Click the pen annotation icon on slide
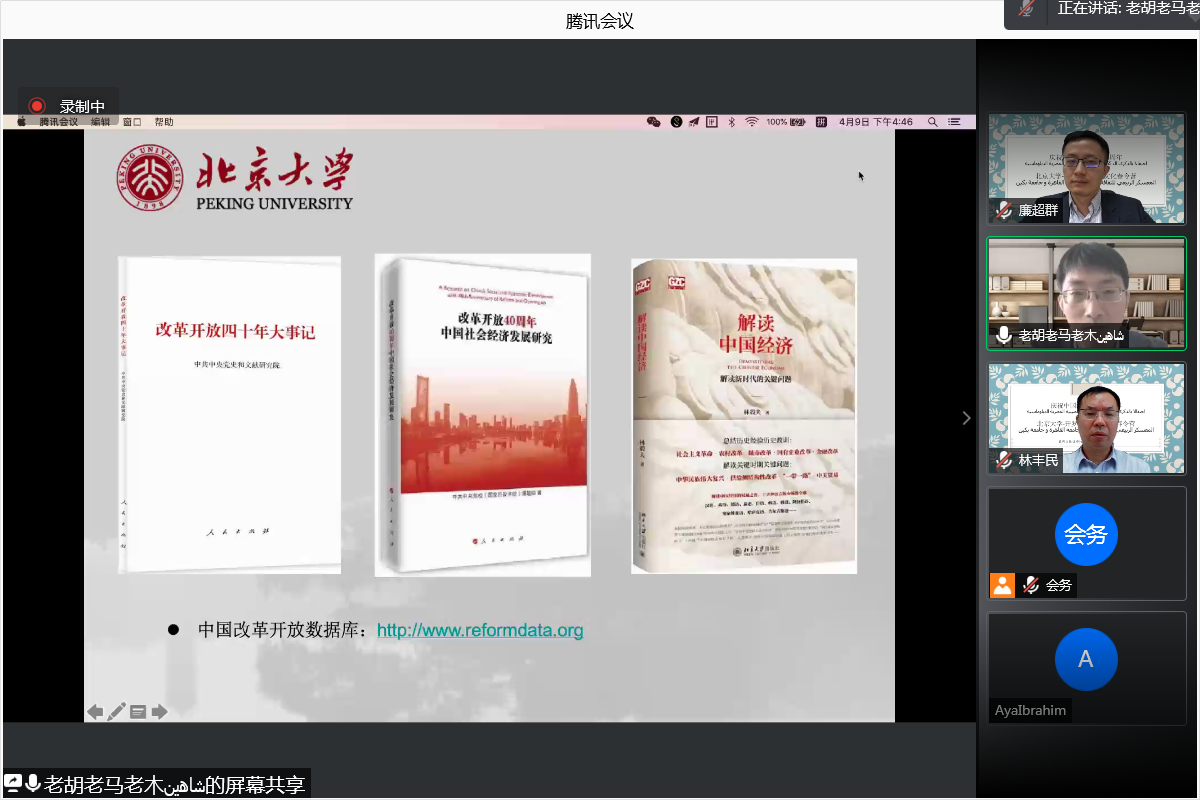 pos(117,712)
